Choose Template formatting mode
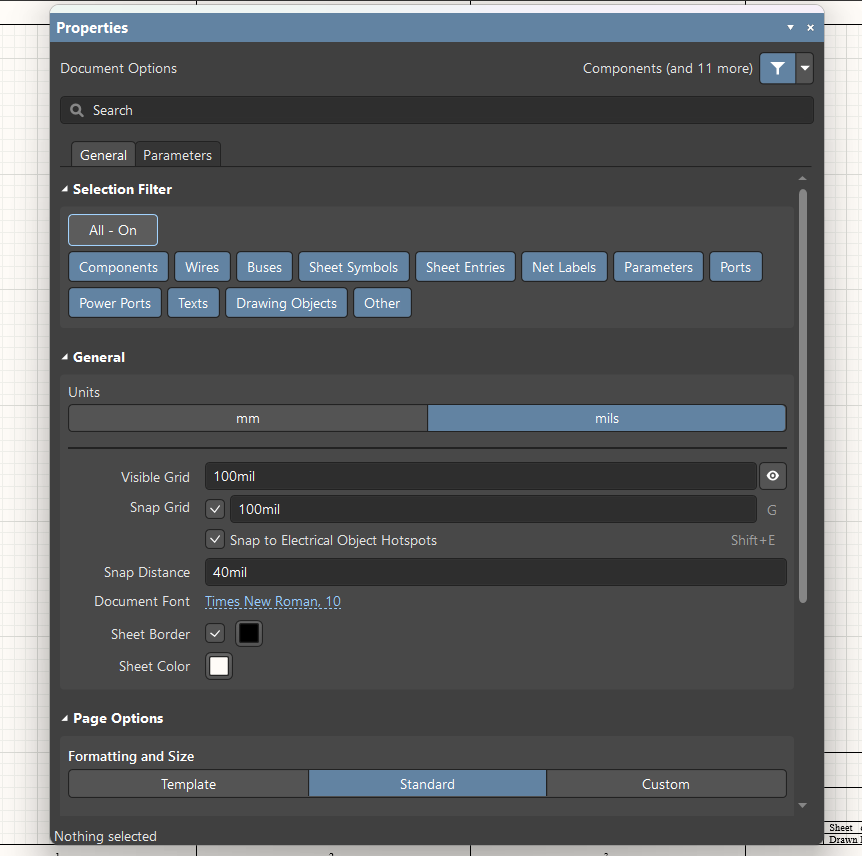 (x=189, y=784)
